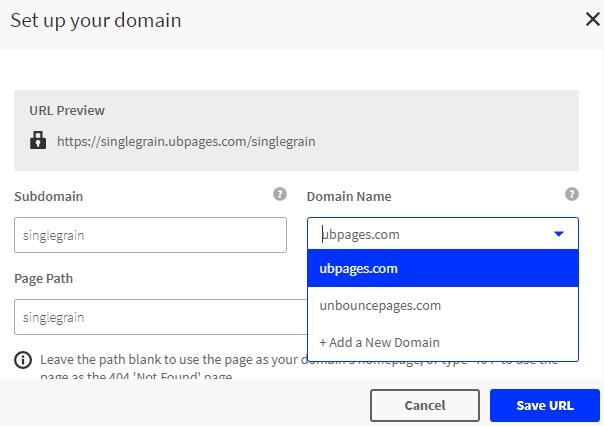604x426 pixels.
Task: Focus the Subdomain text field
Action: [150, 235]
